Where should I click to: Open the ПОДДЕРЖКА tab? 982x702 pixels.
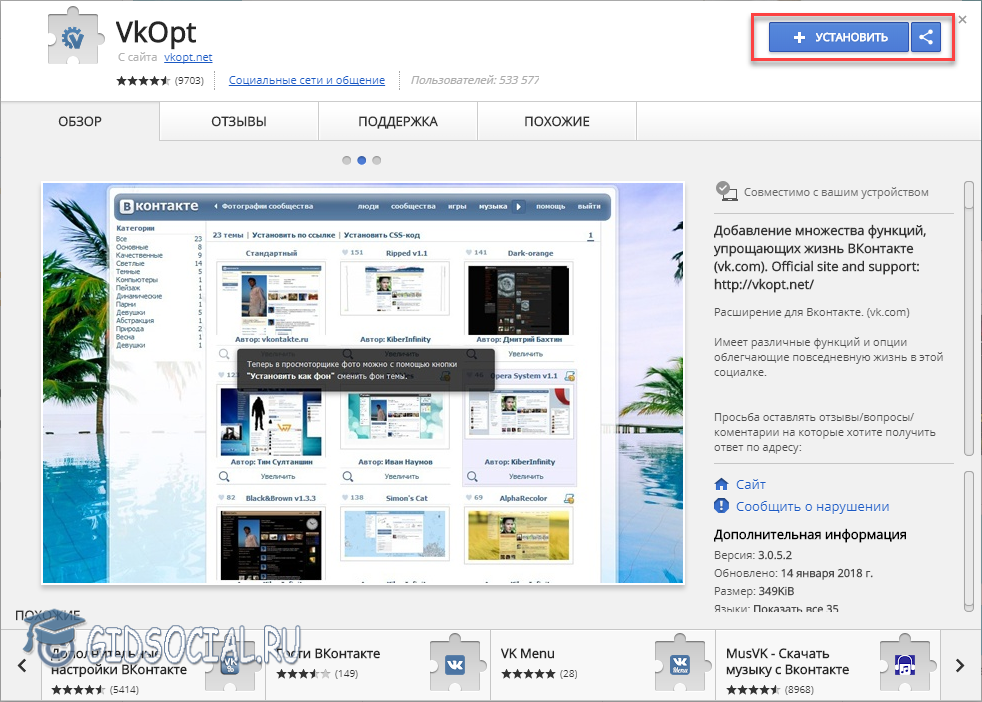click(398, 122)
